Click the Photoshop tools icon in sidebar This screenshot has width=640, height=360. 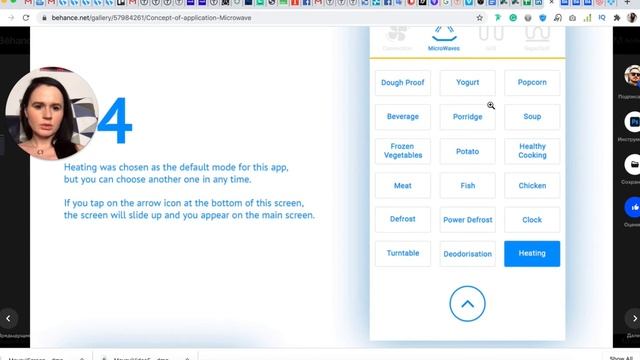point(633,122)
